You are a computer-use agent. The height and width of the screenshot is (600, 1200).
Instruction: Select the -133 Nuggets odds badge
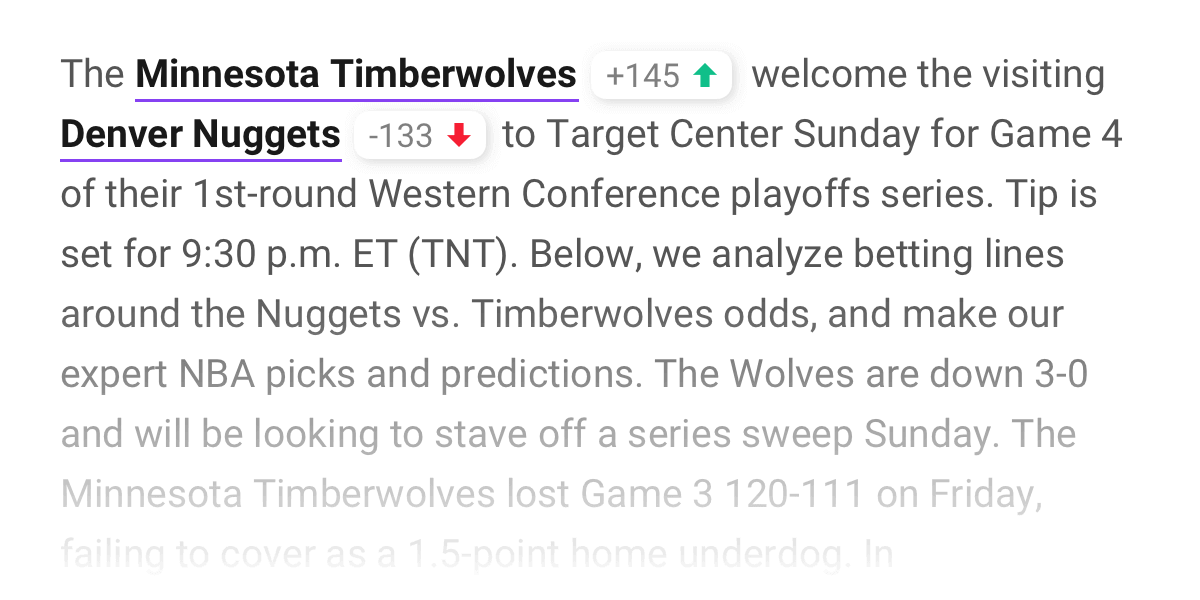[419, 136]
